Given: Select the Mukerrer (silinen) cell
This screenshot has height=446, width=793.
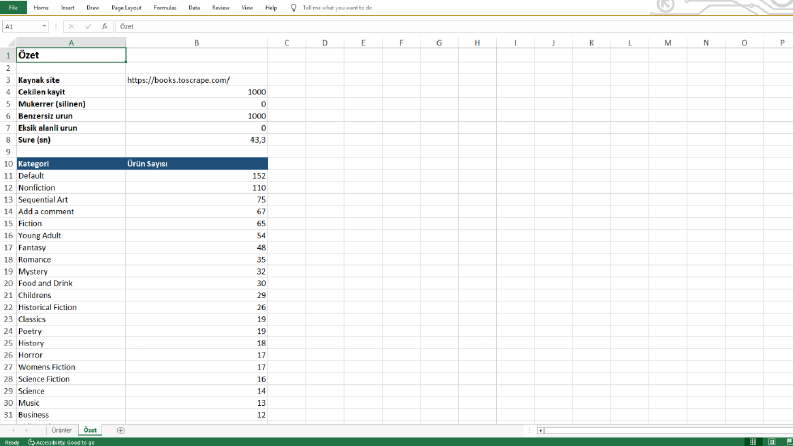Looking at the screenshot, I should pos(71,104).
